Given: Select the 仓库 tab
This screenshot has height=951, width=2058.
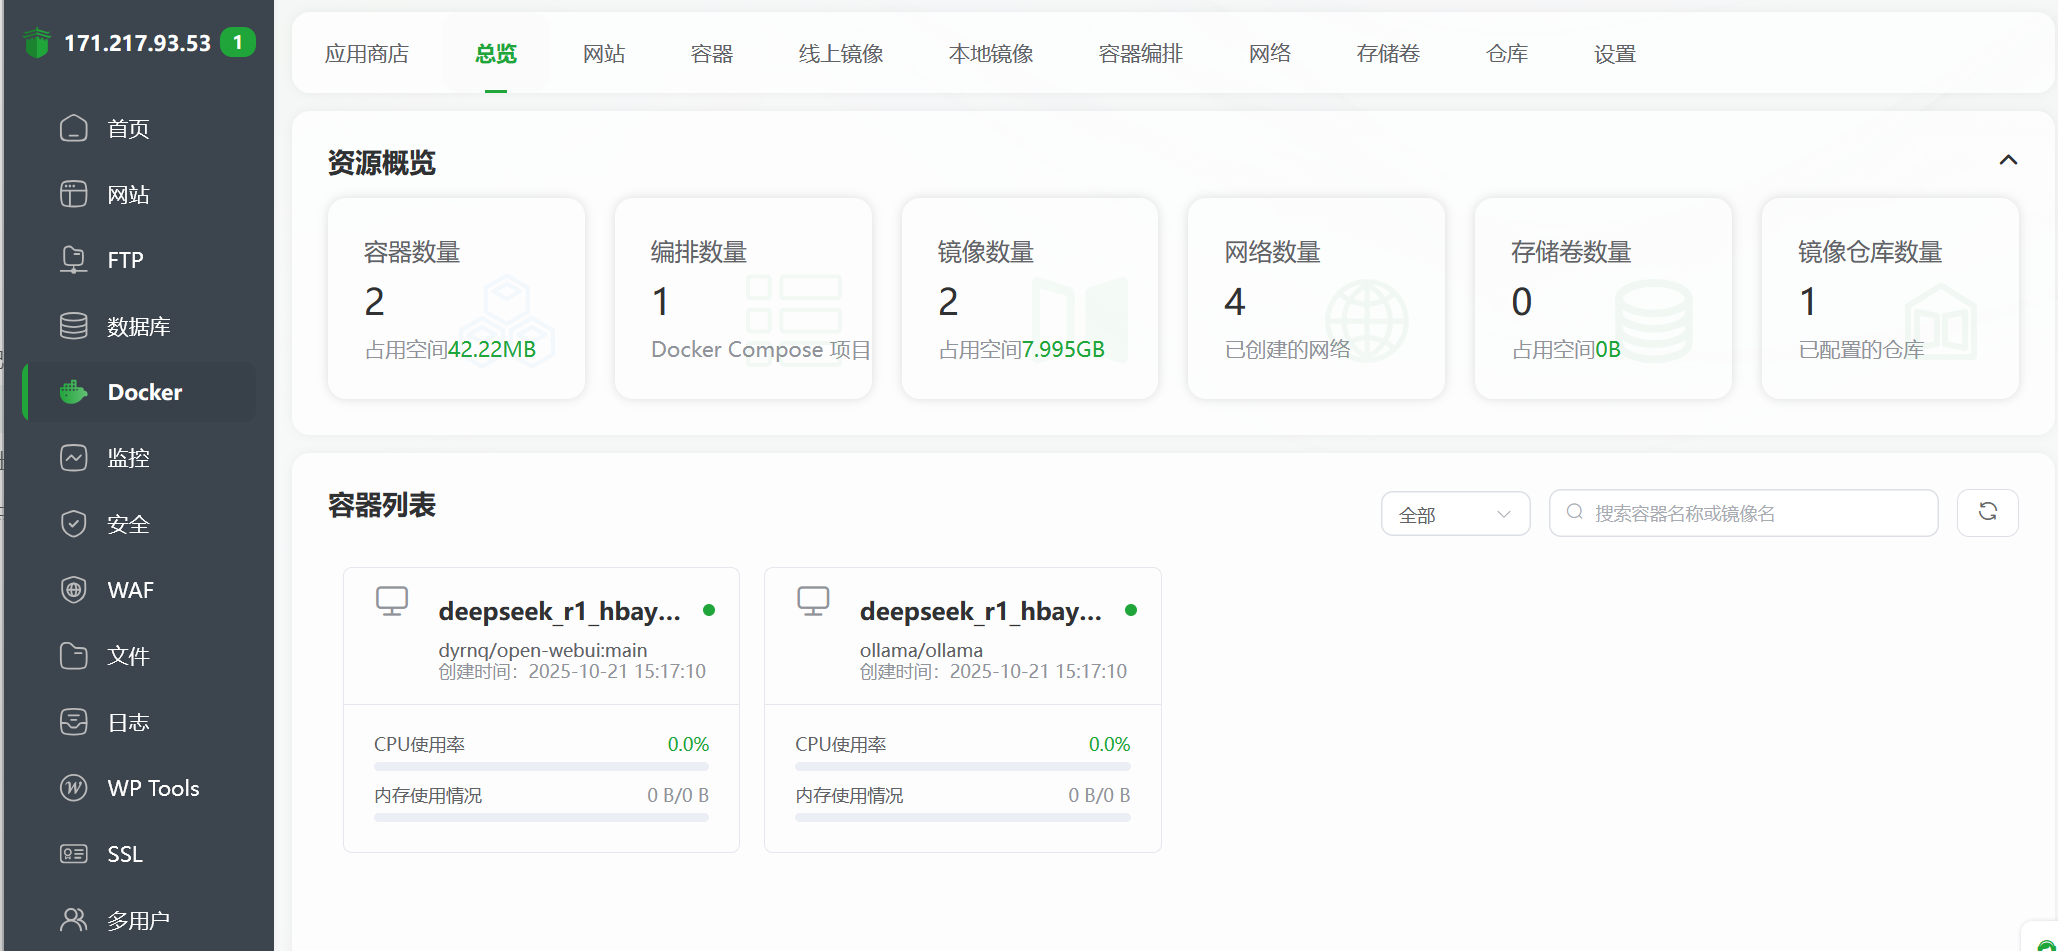Looking at the screenshot, I should click(x=1507, y=54).
